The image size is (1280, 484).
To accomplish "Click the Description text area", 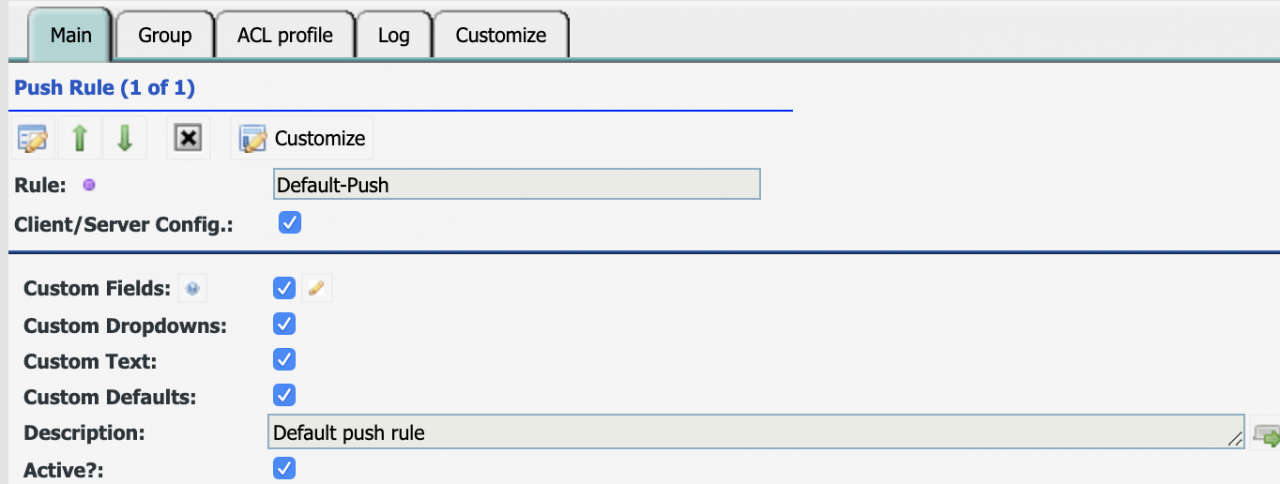I will tap(756, 432).
